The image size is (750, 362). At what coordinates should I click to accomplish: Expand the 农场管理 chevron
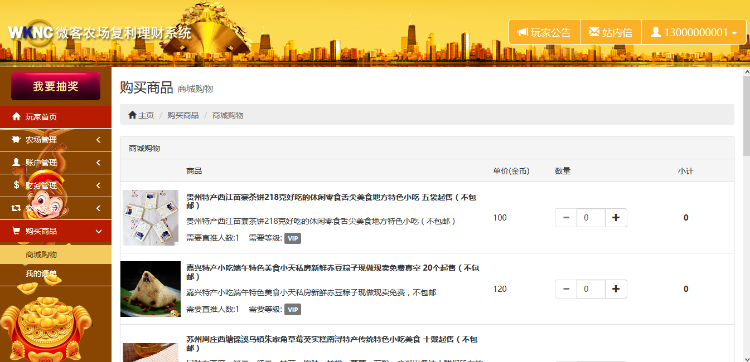98,140
